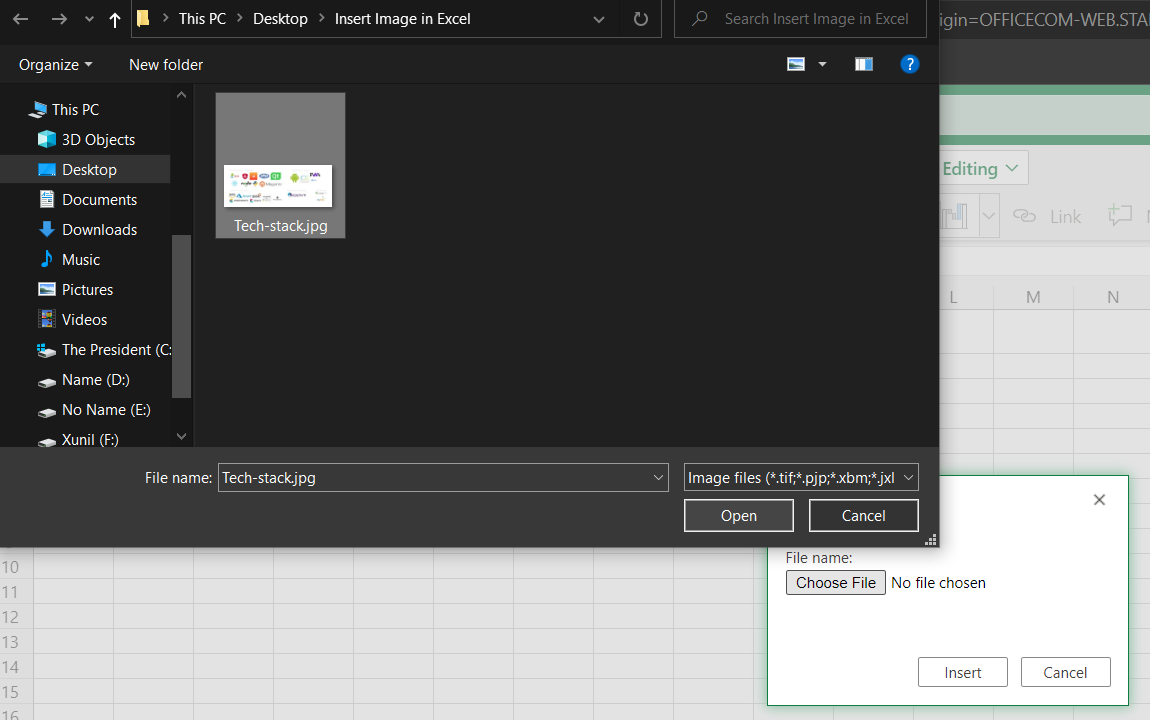This screenshot has width=1150, height=720.
Task: Change the file view layout icon
Action: (796, 65)
